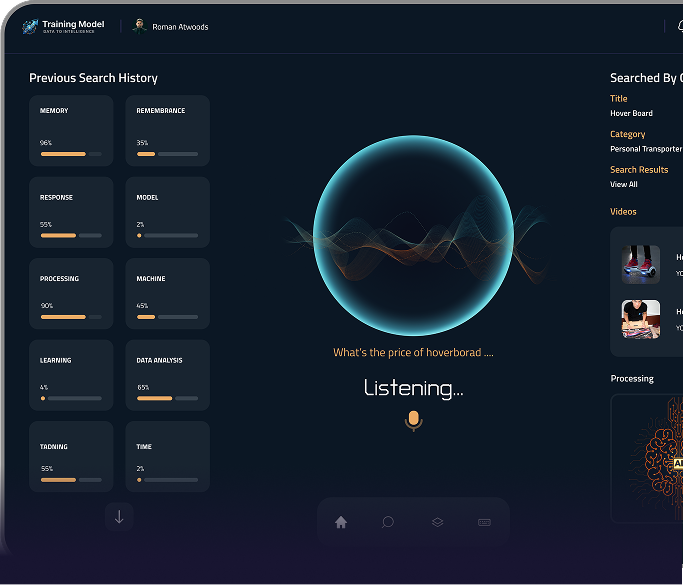This screenshot has height=585, width=683.
Task: Open the Memory history card
Action: click(71, 130)
